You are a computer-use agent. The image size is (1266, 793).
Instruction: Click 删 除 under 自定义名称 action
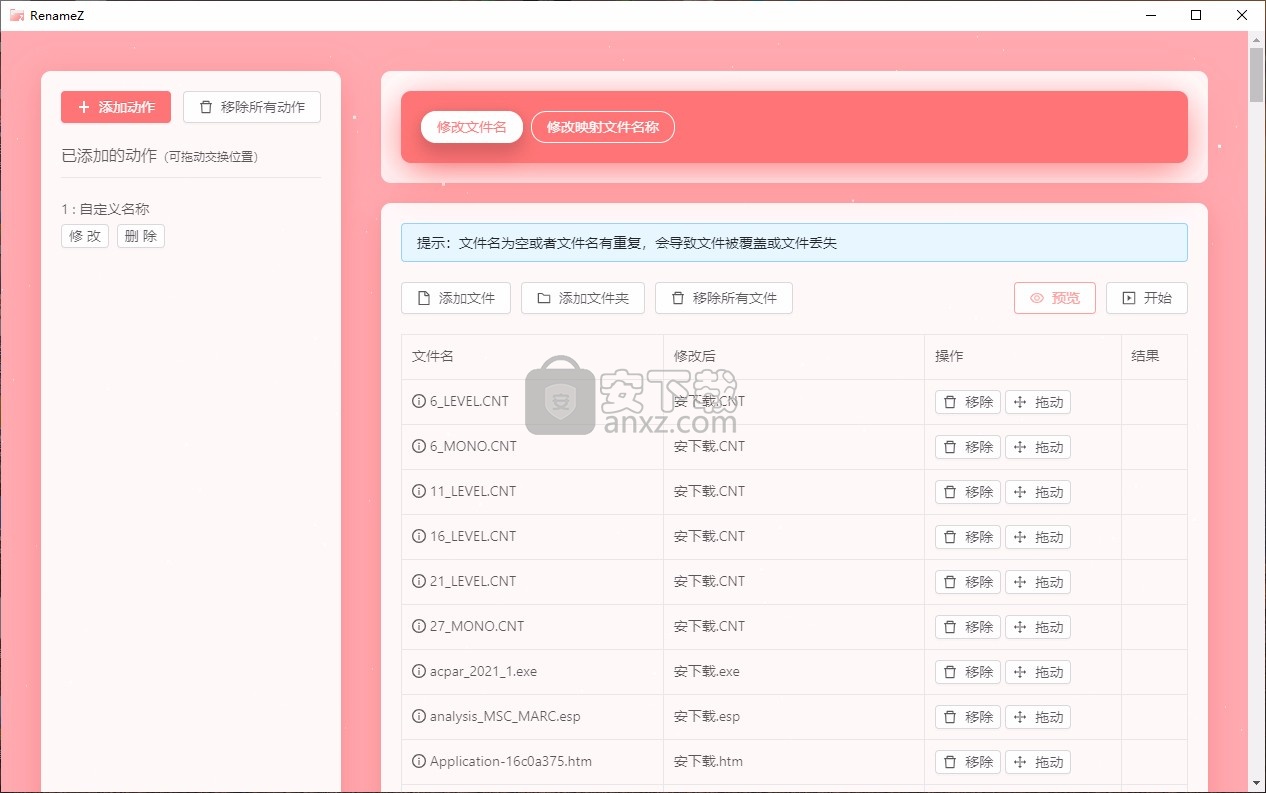[x=141, y=236]
